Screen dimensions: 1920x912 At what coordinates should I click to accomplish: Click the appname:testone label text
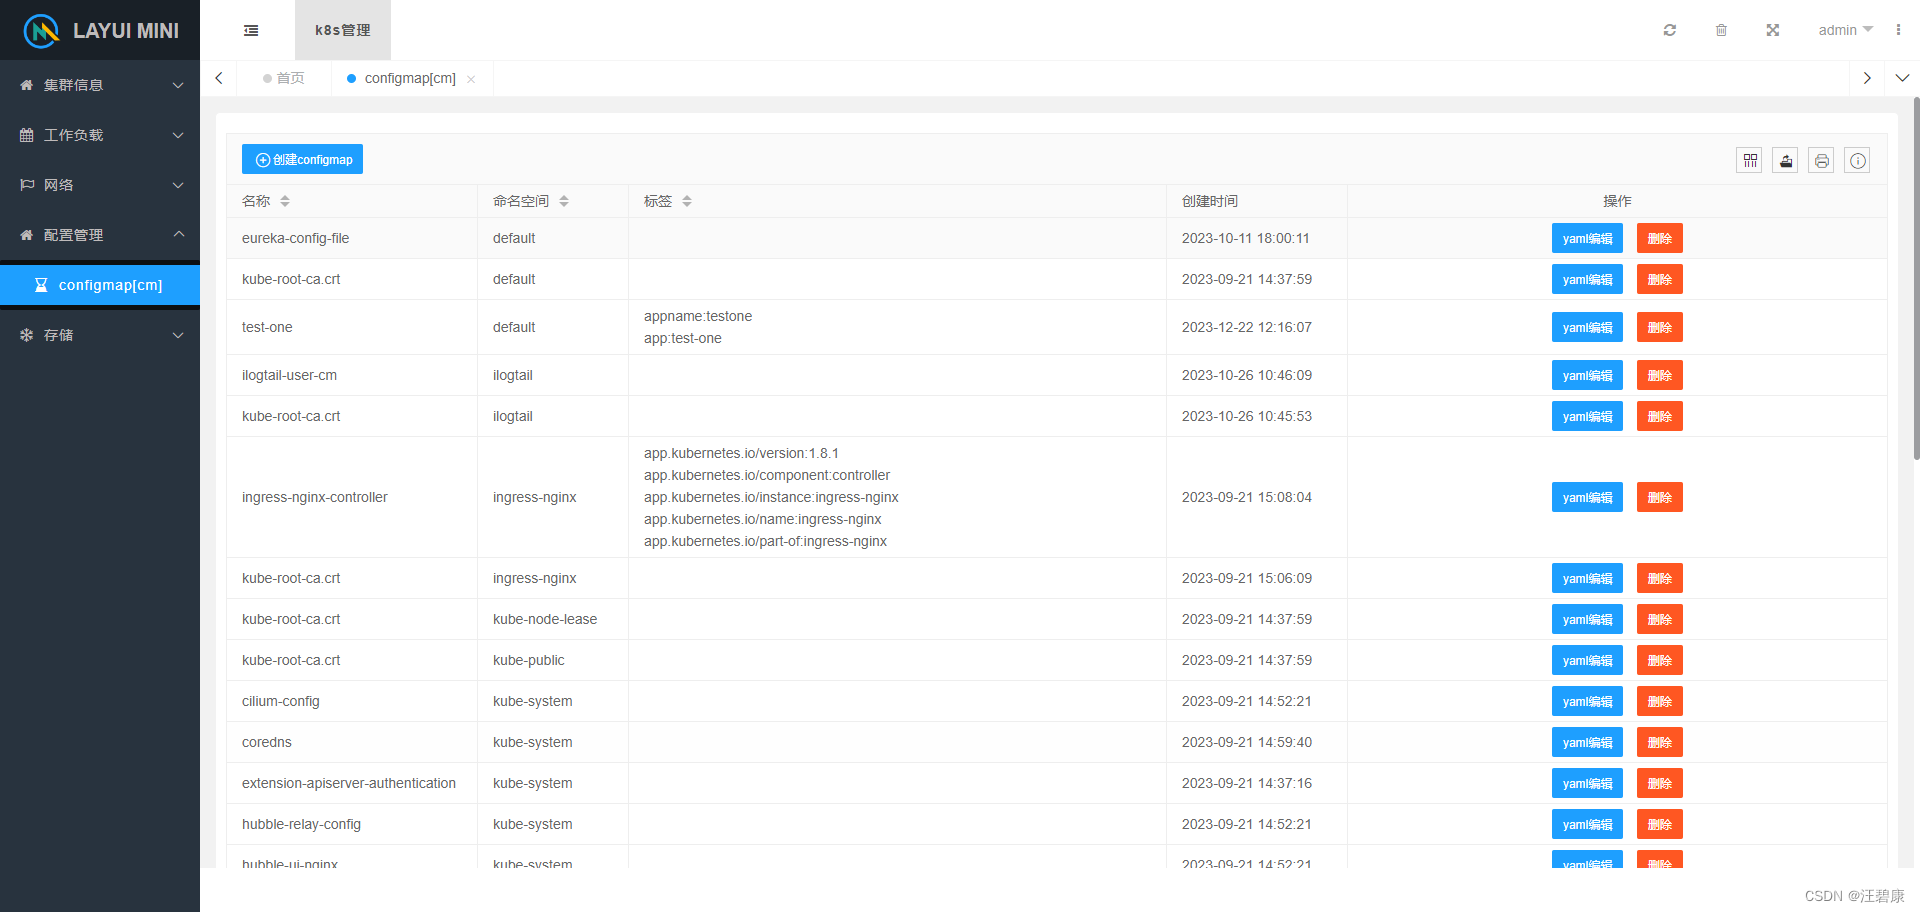click(x=698, y=316)
